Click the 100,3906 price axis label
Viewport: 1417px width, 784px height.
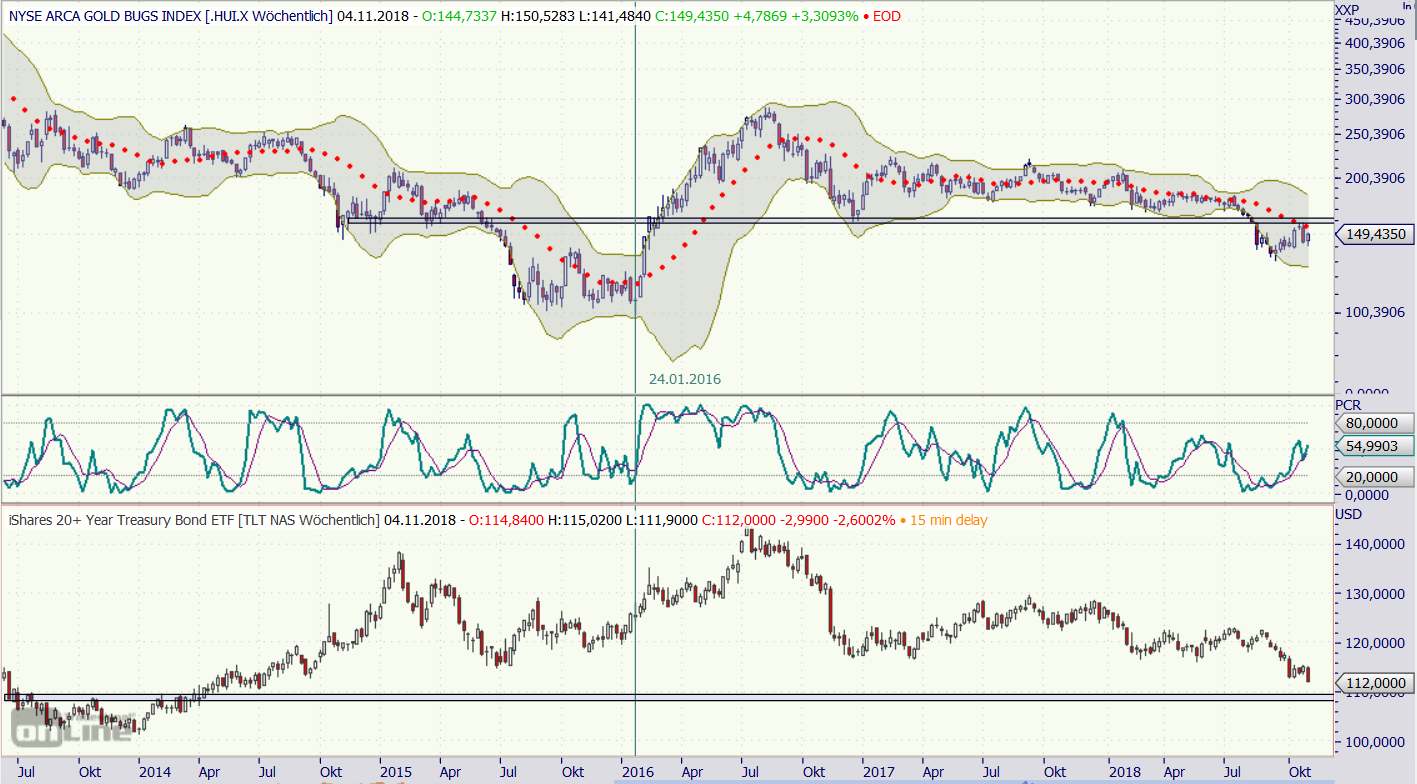[x=1374, y=311]
